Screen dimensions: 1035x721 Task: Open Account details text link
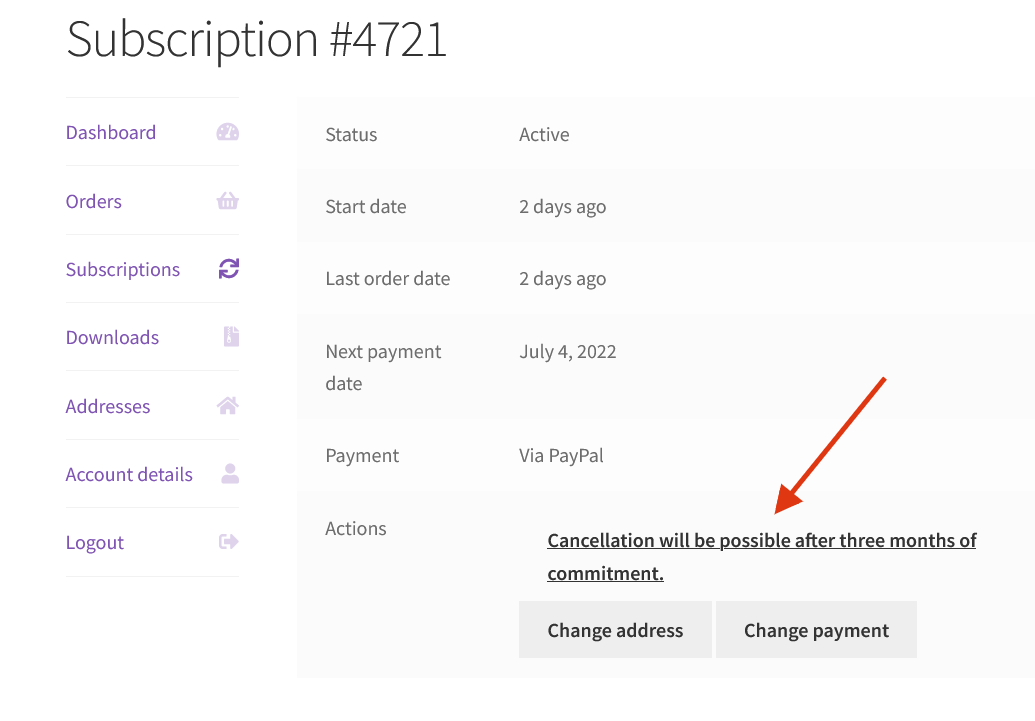[129, 474]
